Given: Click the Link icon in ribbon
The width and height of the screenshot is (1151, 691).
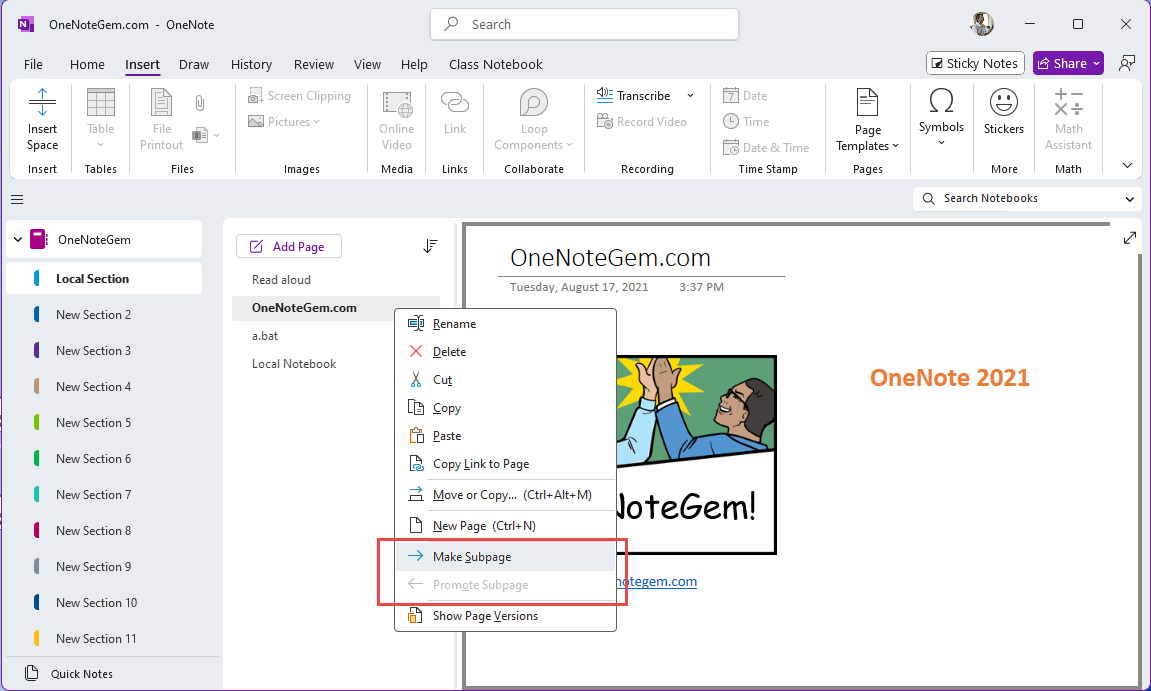Looking at the screenshot, I should coord(455,103).
